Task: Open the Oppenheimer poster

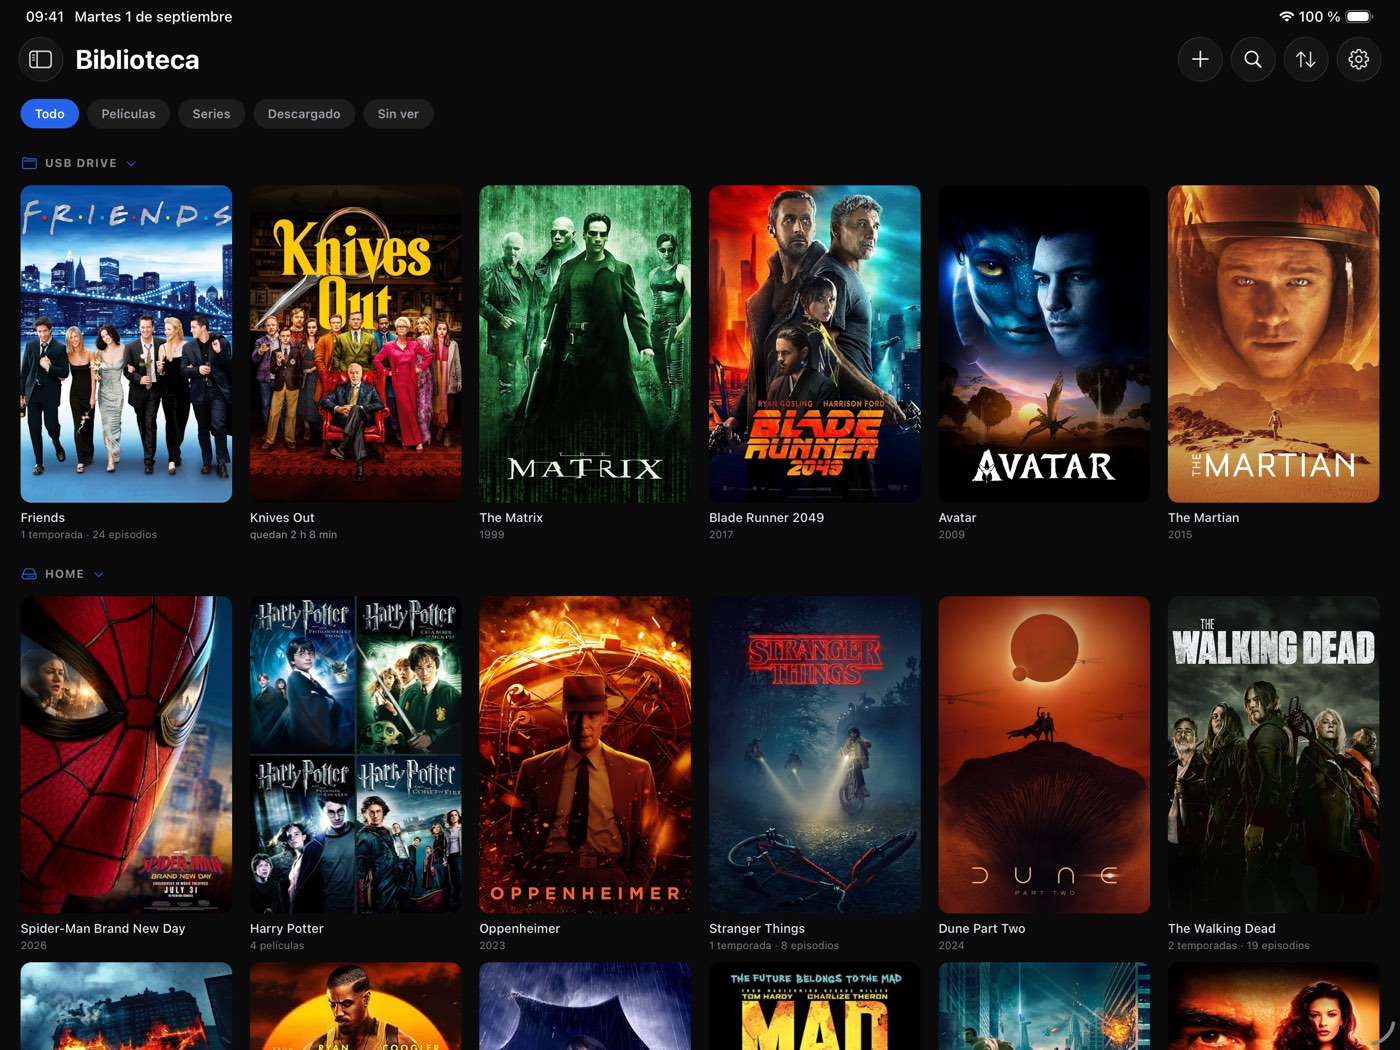Action: point(585,755)
